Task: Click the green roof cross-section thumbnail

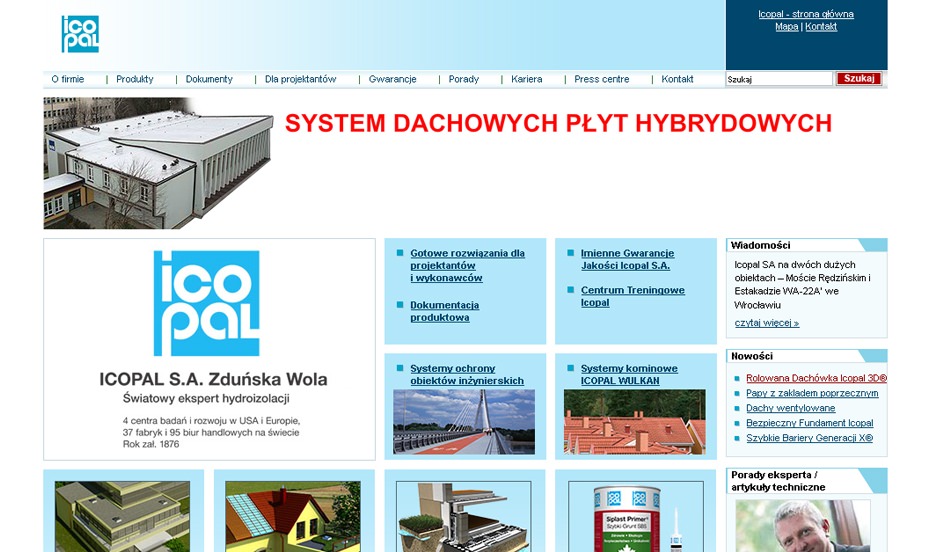Action: [x=463, y=516]
